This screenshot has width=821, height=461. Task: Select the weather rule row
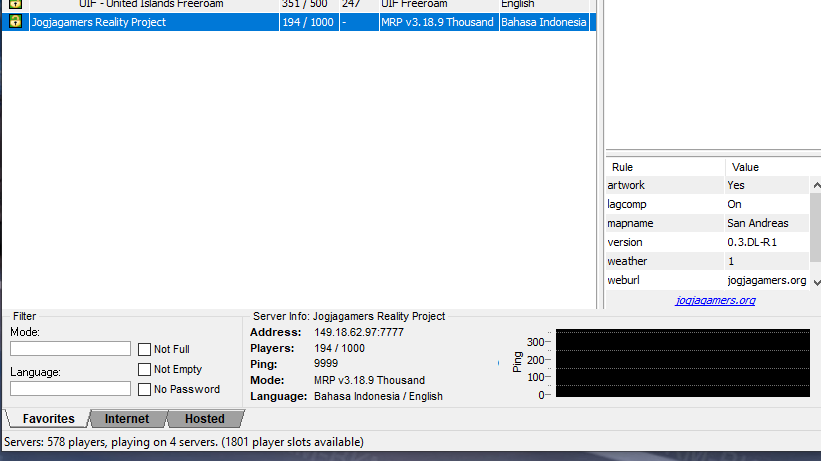pyautogui.click(x=708, y=261)
